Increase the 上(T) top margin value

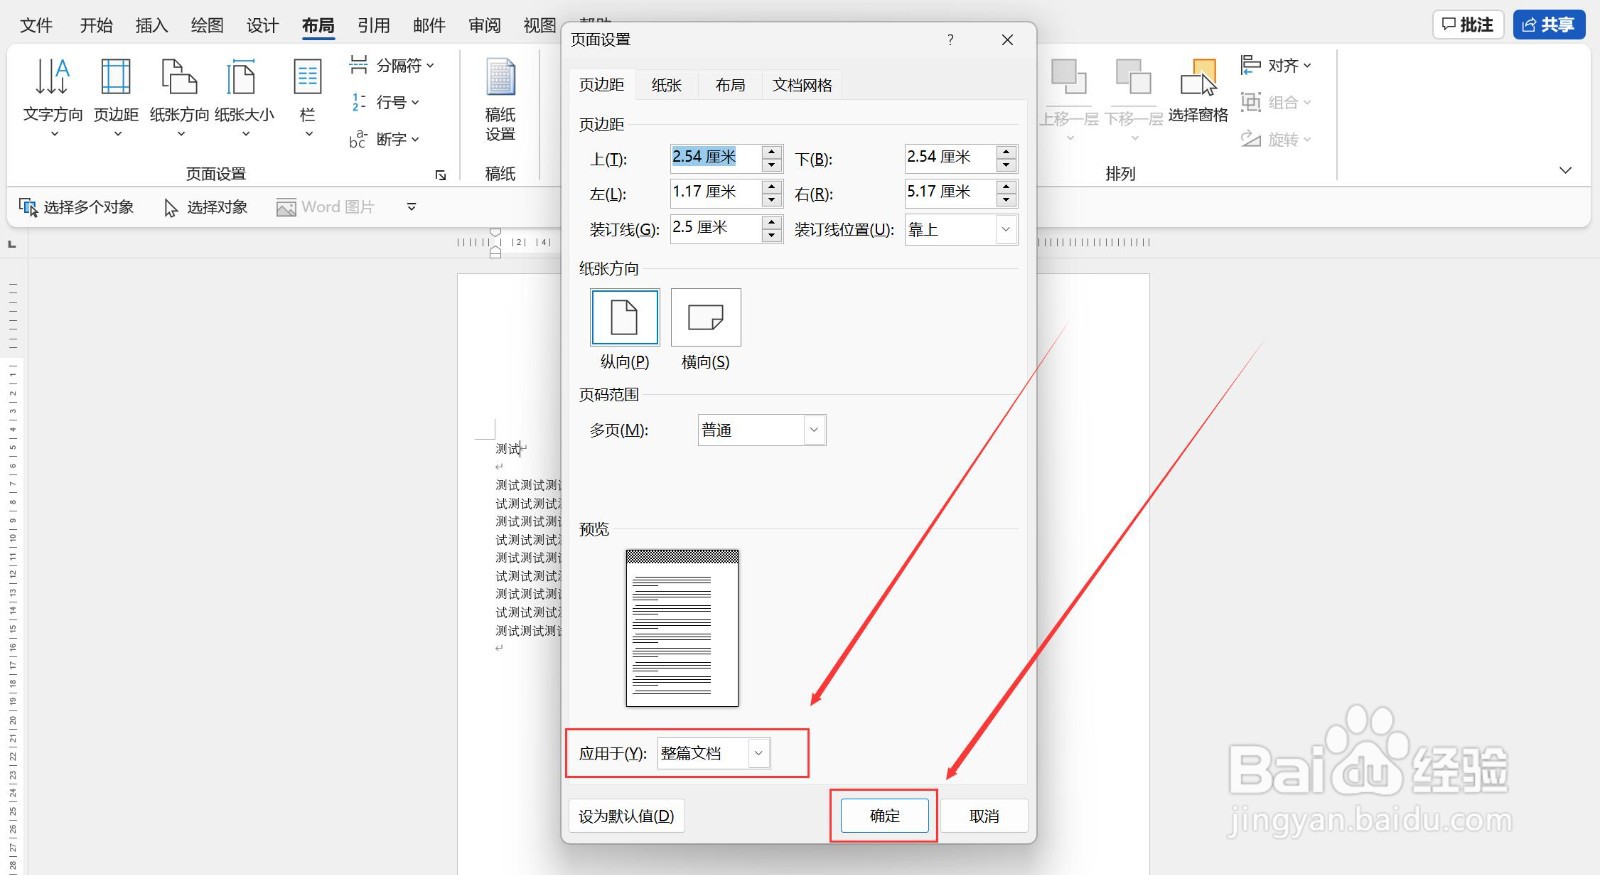click(772, 152)
